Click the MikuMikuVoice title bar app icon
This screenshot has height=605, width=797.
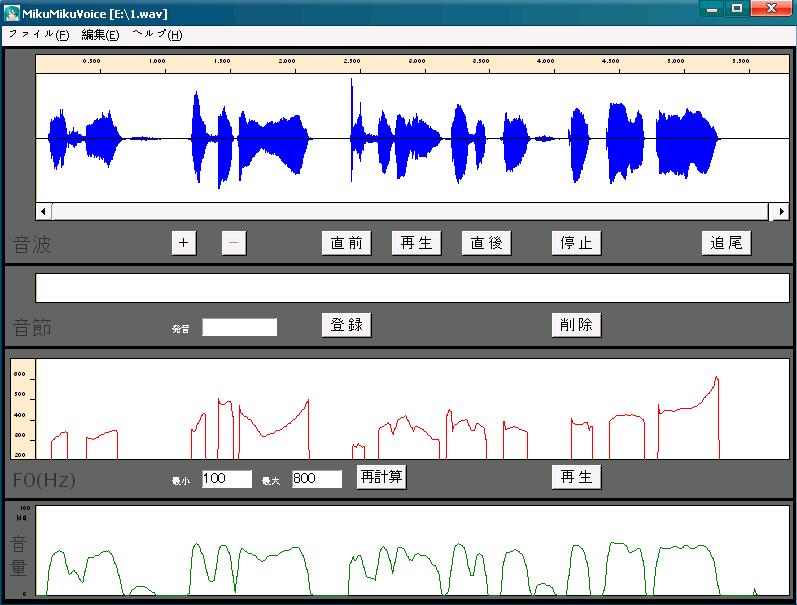(11, 13)
